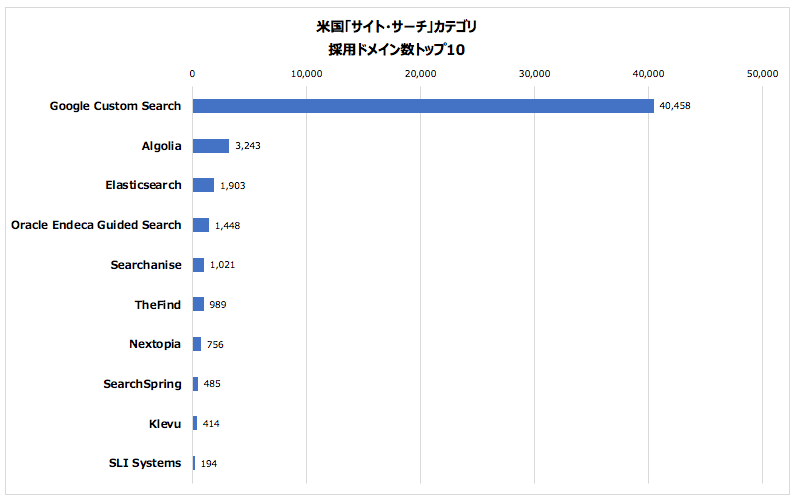
Task: Select the 50,000 axis tick label
Action: 762,74
